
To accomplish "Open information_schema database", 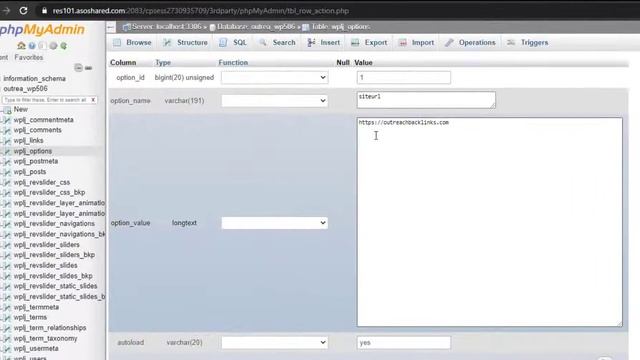I will [34, 78].
